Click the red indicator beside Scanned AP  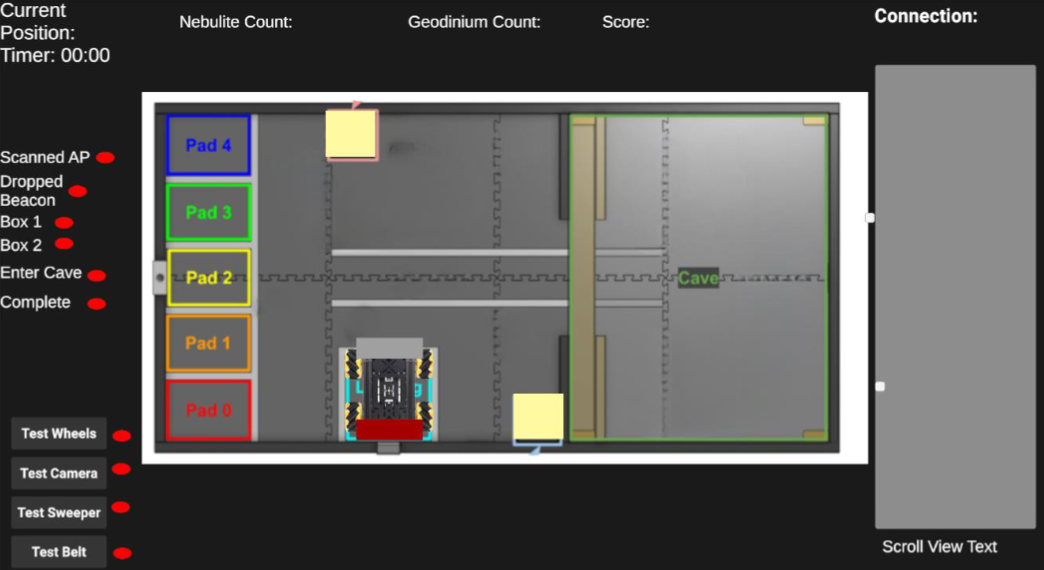105,158
